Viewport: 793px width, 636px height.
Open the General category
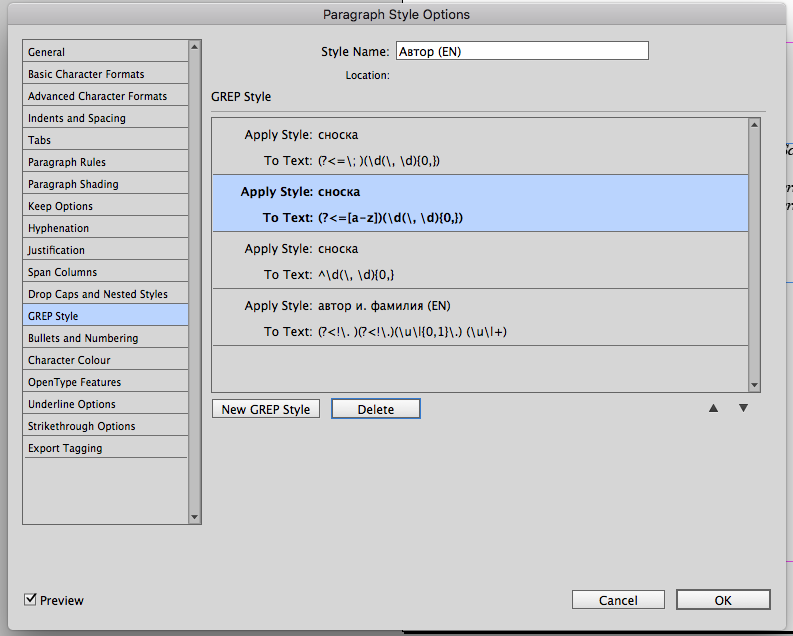[105, 52]
